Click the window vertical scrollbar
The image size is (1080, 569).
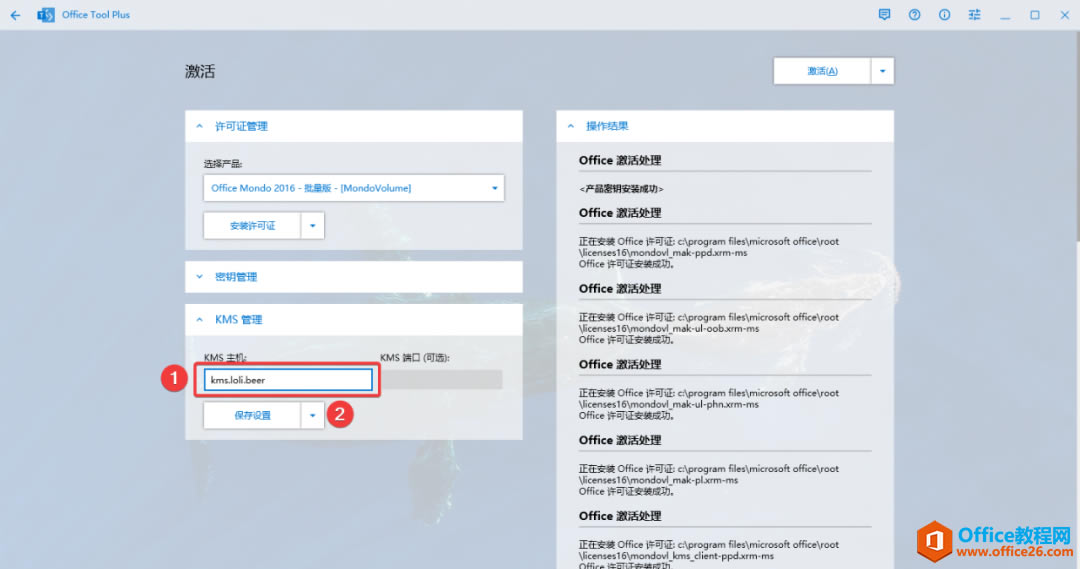(1076, 138)
